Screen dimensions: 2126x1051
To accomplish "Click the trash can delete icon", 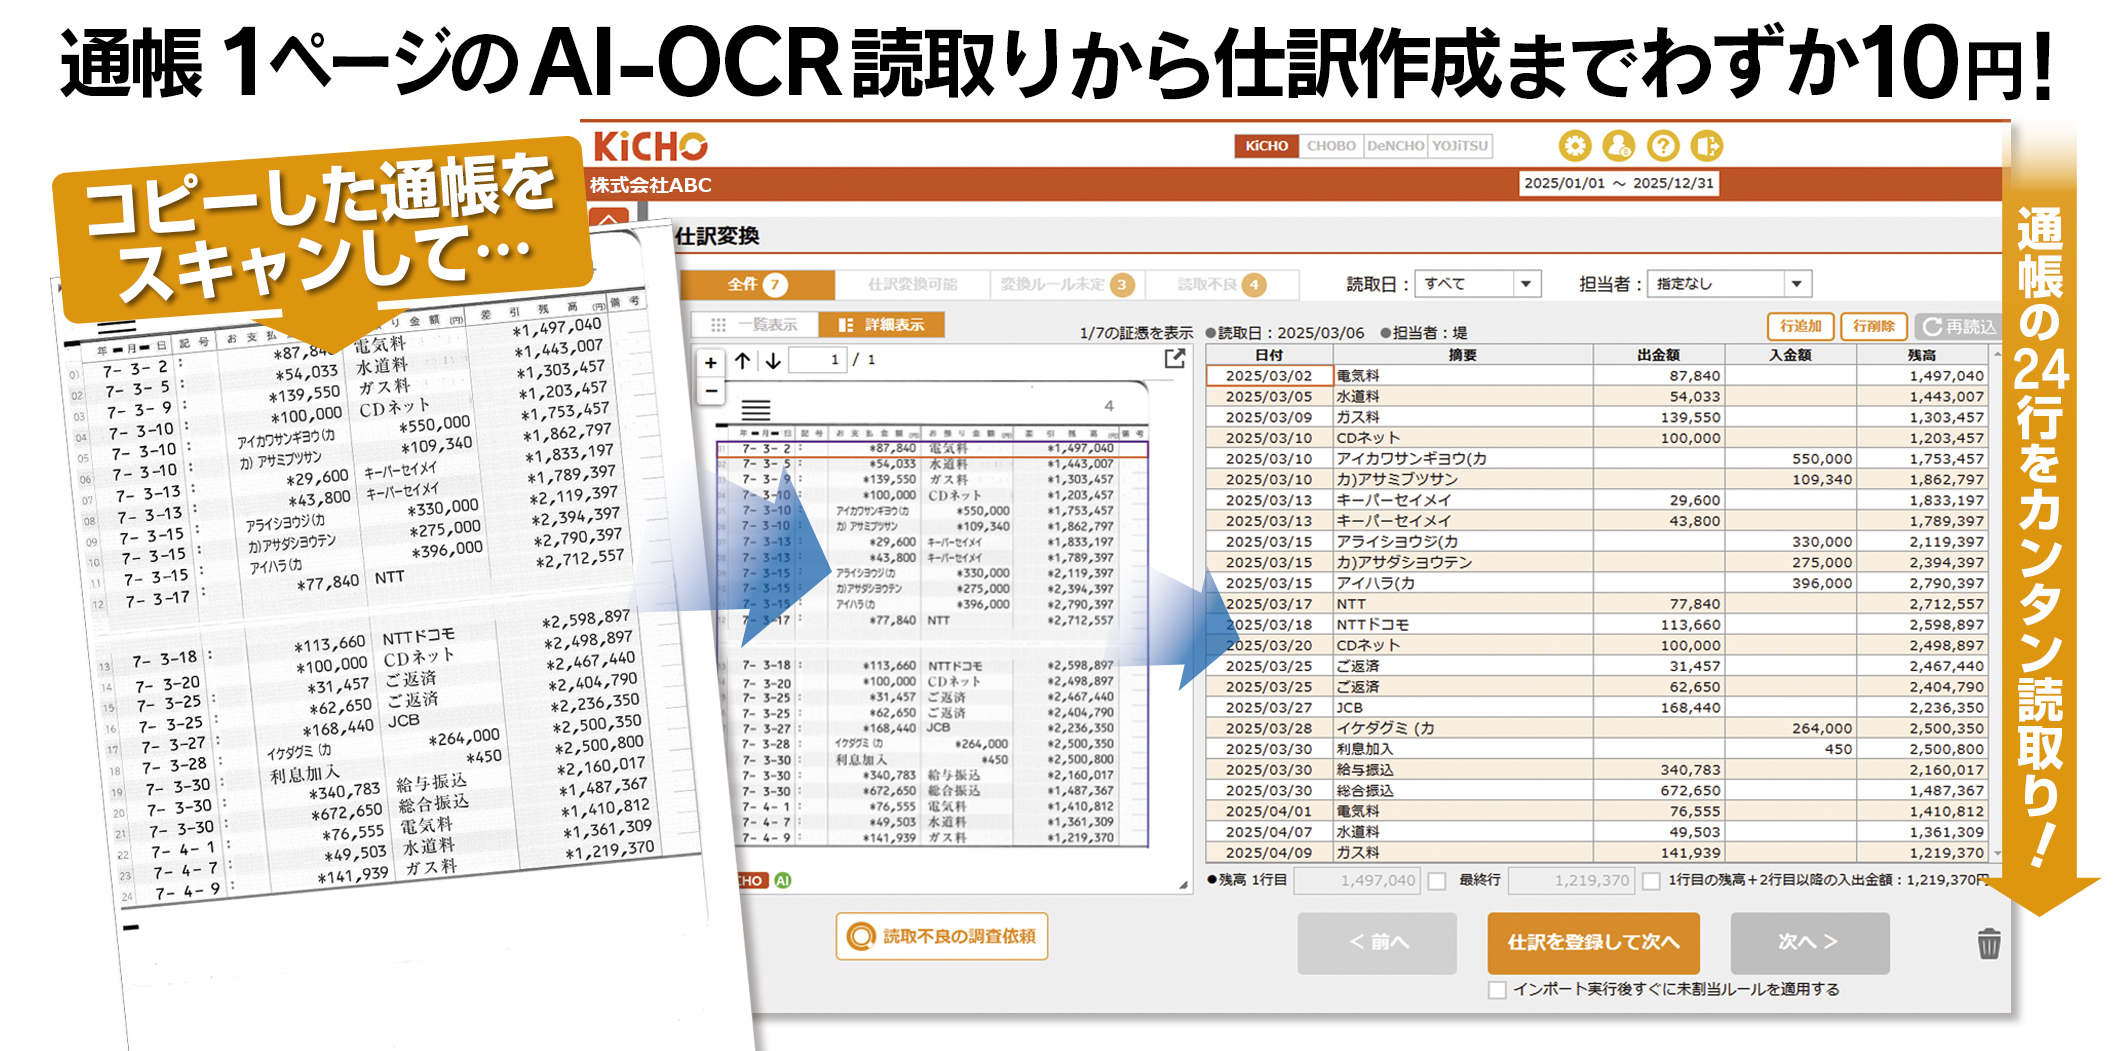I will (1988, 943).
